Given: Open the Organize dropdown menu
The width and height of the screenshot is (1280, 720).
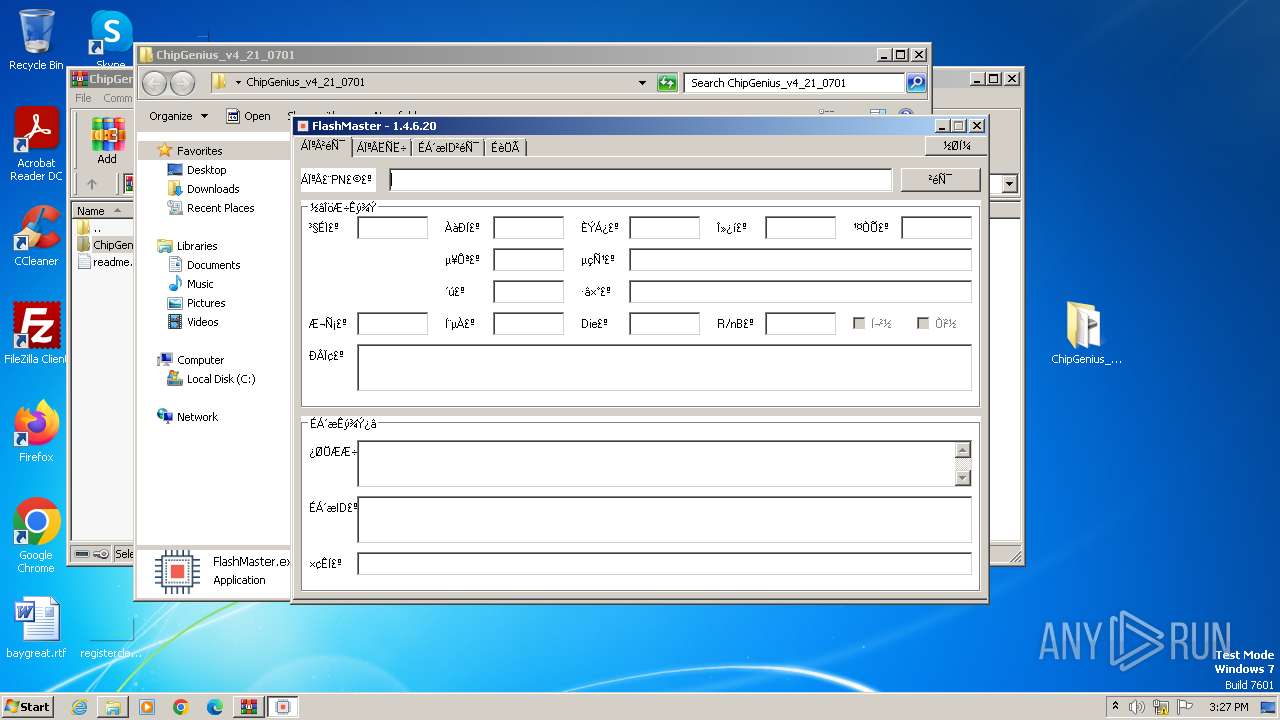Looking at the screenshot, I should [178, 116].
